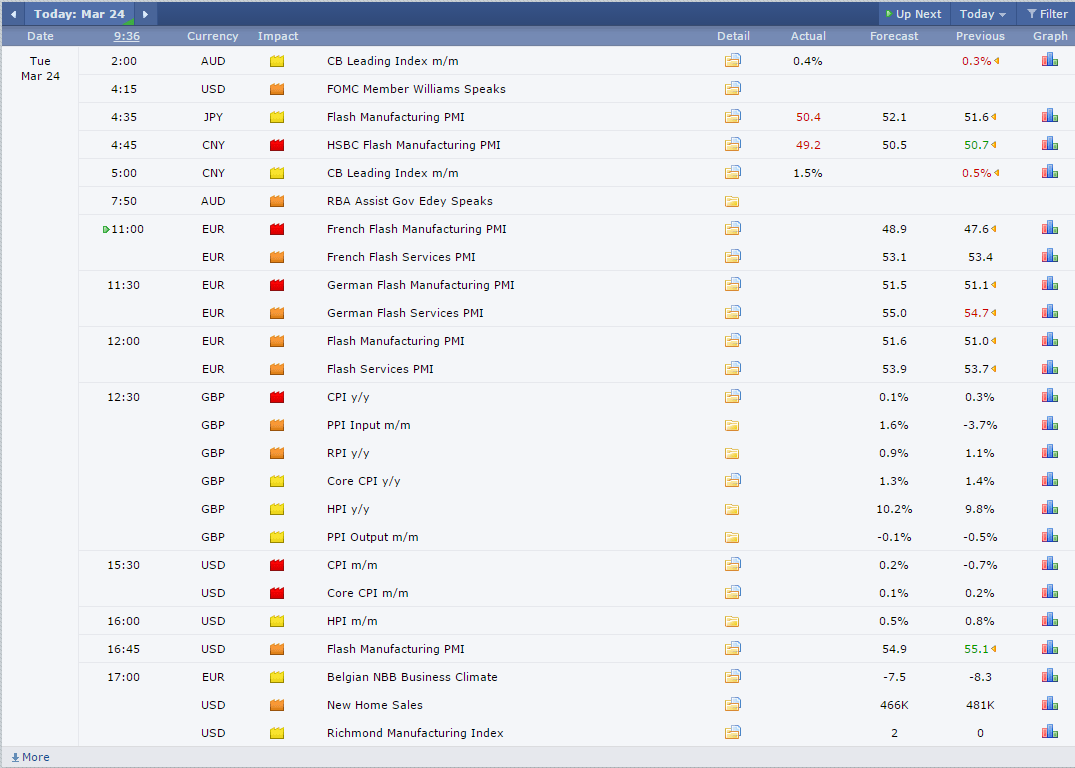Click the Detail column header
This screenshot has width=1075, height=768.
[733, 36]
